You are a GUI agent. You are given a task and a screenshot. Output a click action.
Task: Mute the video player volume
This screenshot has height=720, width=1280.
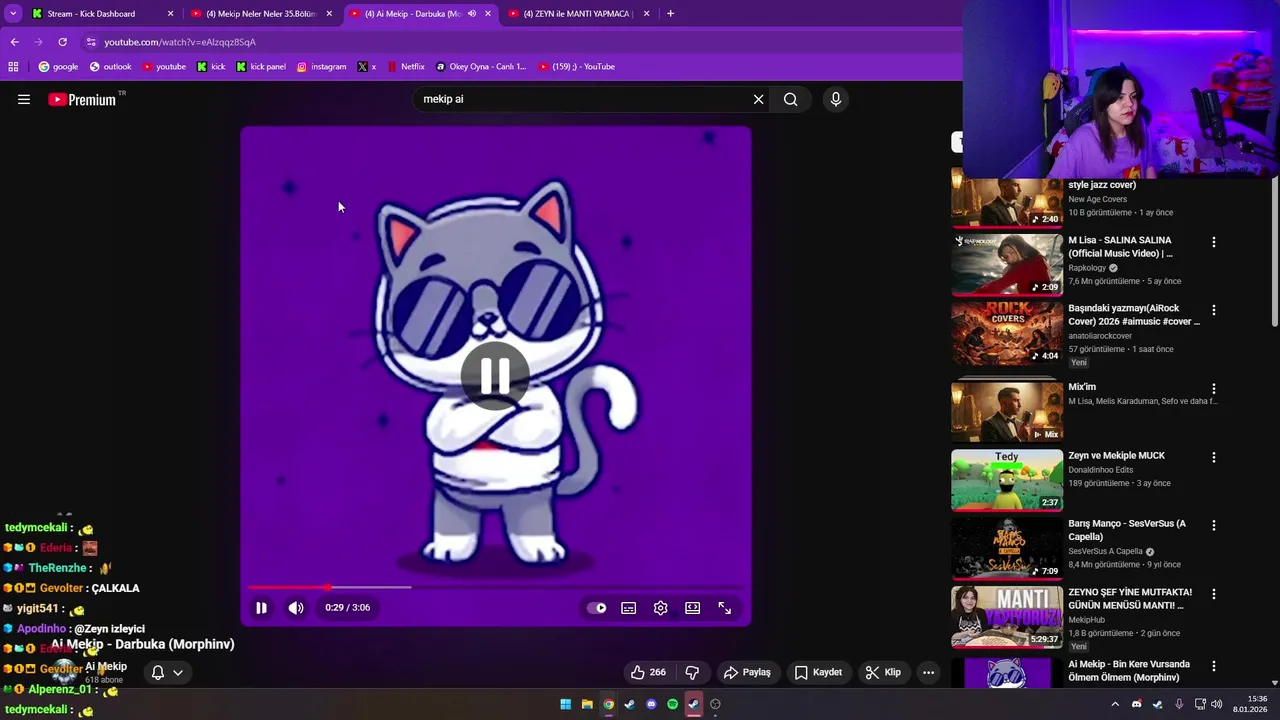pos(296,607)
